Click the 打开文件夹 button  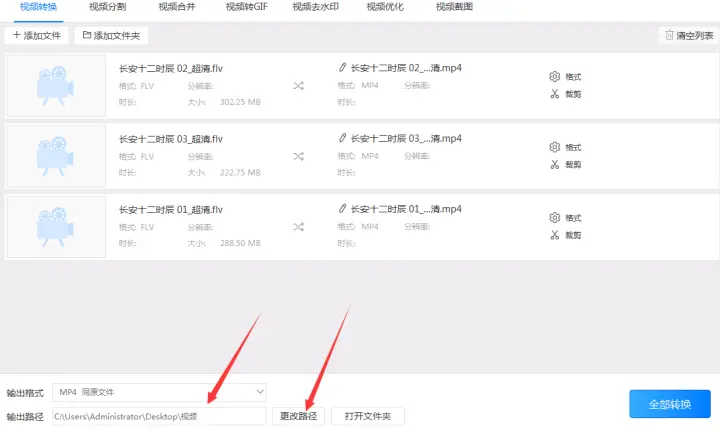368,416
